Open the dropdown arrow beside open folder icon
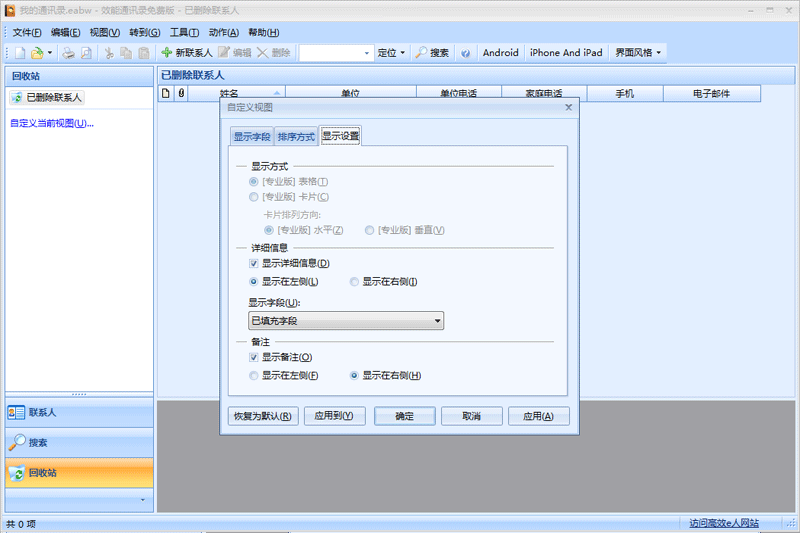This screenshot has height=533, width=800. point(50,53)
